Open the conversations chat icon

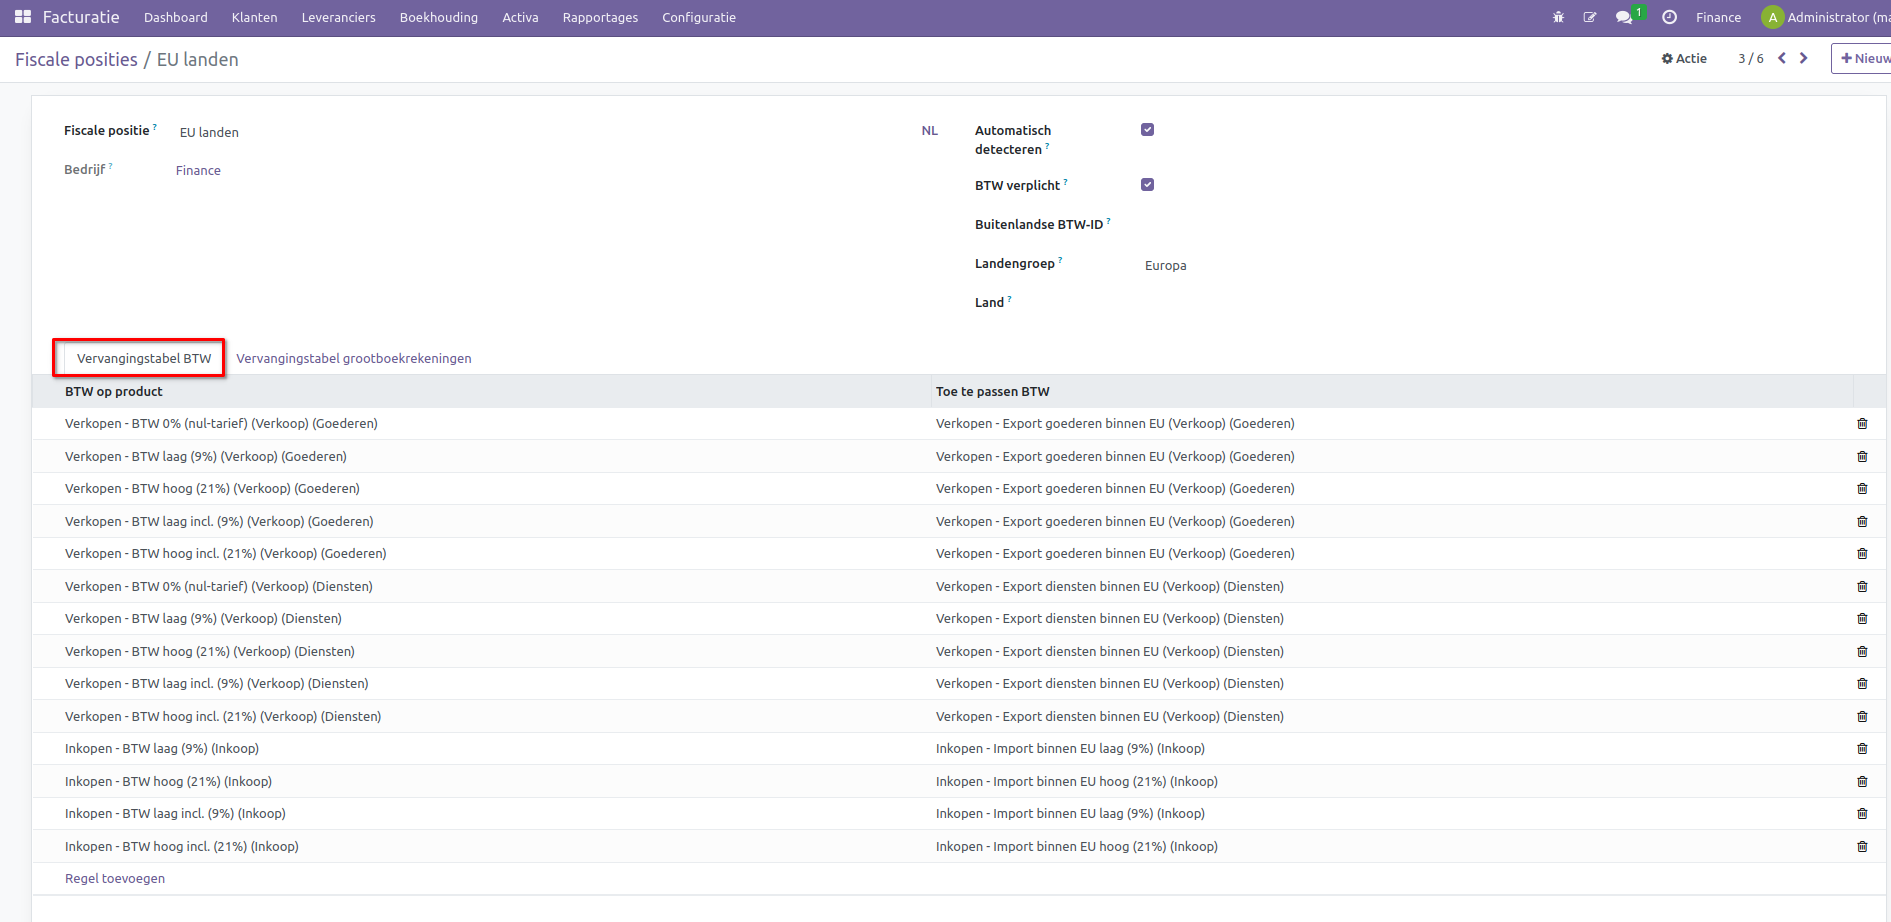(1623, 17)
